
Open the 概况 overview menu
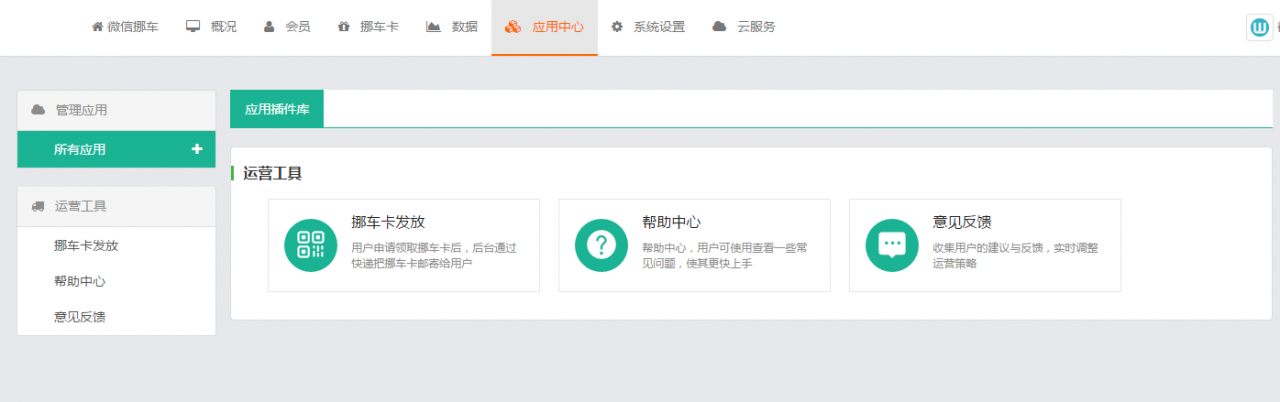pyautogui.click(x=211, y=27)
